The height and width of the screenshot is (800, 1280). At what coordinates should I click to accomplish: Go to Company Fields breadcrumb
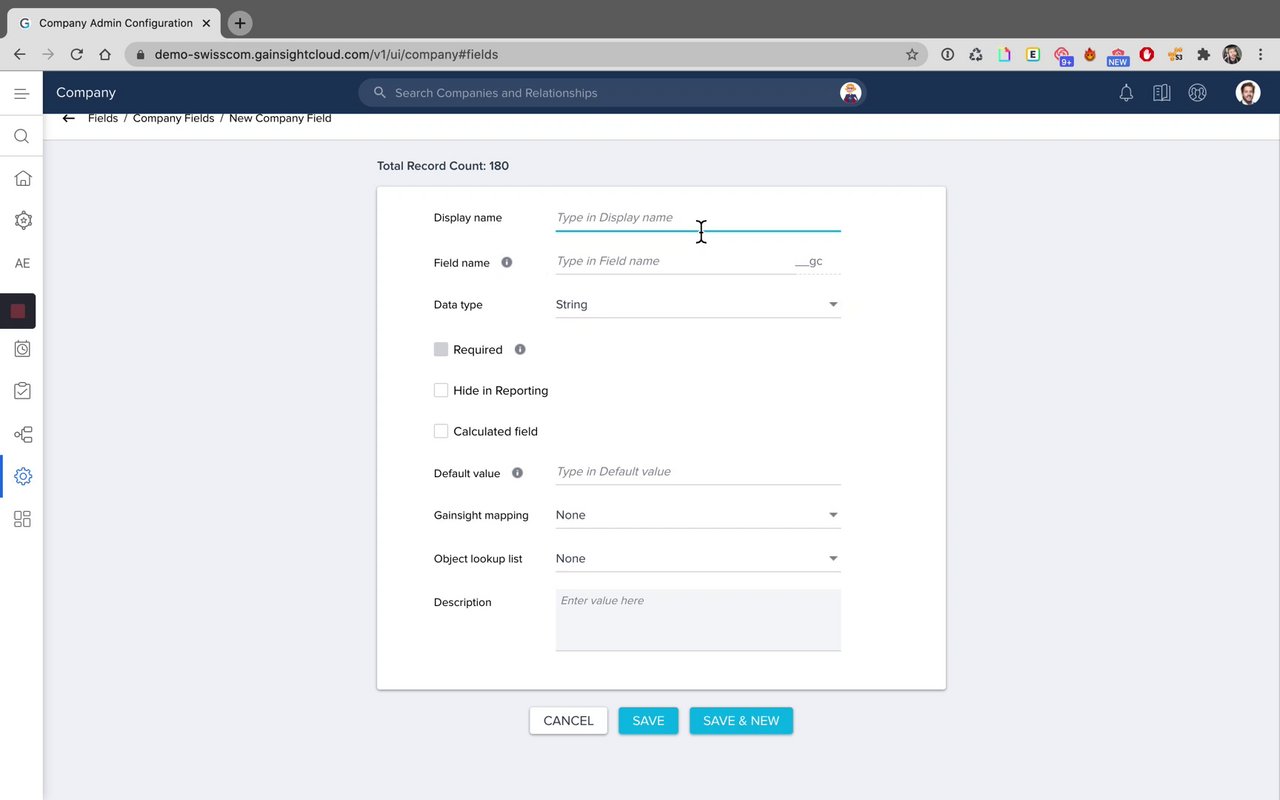coord(174,118)
